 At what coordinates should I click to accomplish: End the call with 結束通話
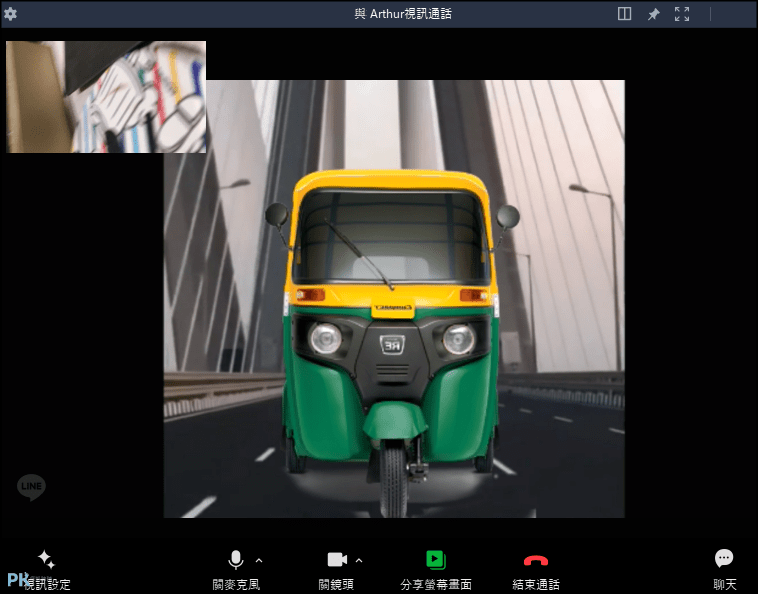[x=536, y=571]
